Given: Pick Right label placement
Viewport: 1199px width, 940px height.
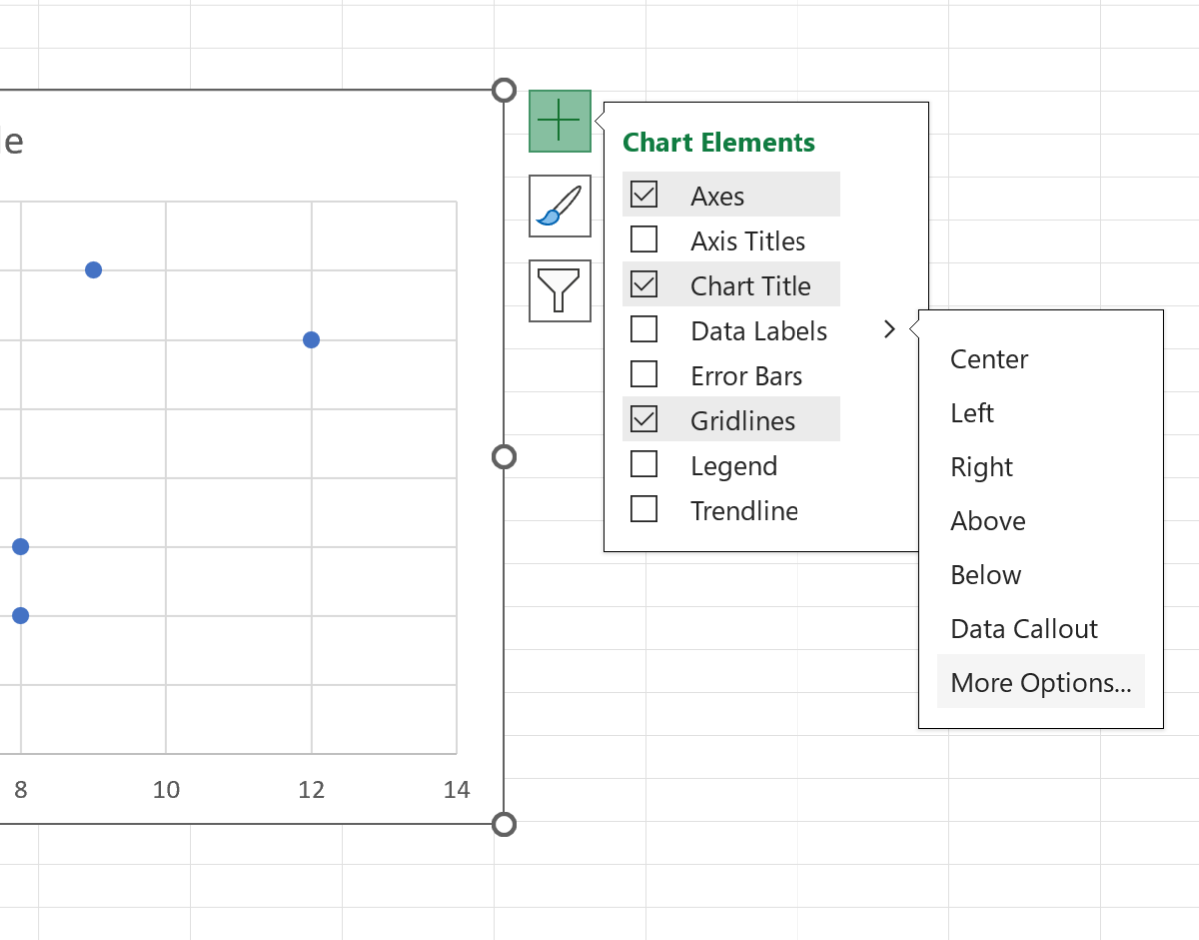Looking at the screenshot, I should coord(981,467).
